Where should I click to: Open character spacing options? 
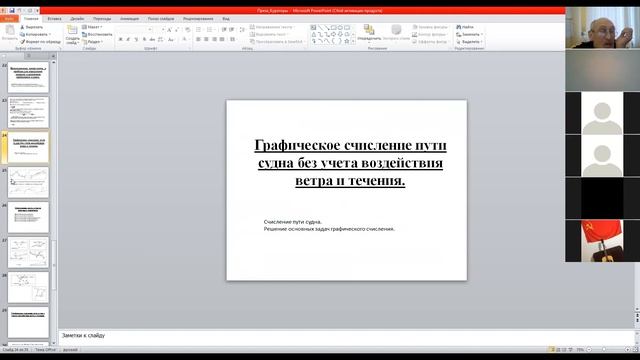point(160,40)
